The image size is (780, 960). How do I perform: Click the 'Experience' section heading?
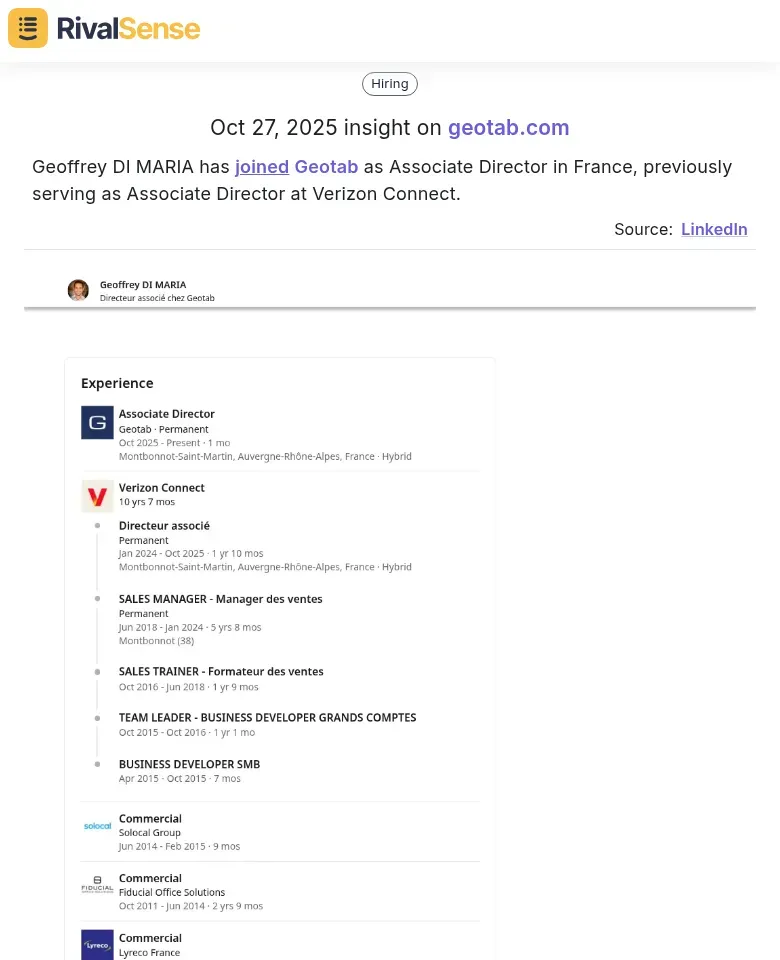(x=117, y=383)
